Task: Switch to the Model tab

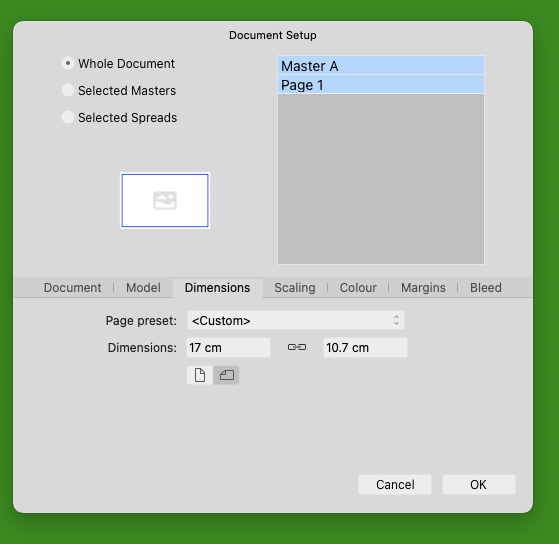Action: 143,288
